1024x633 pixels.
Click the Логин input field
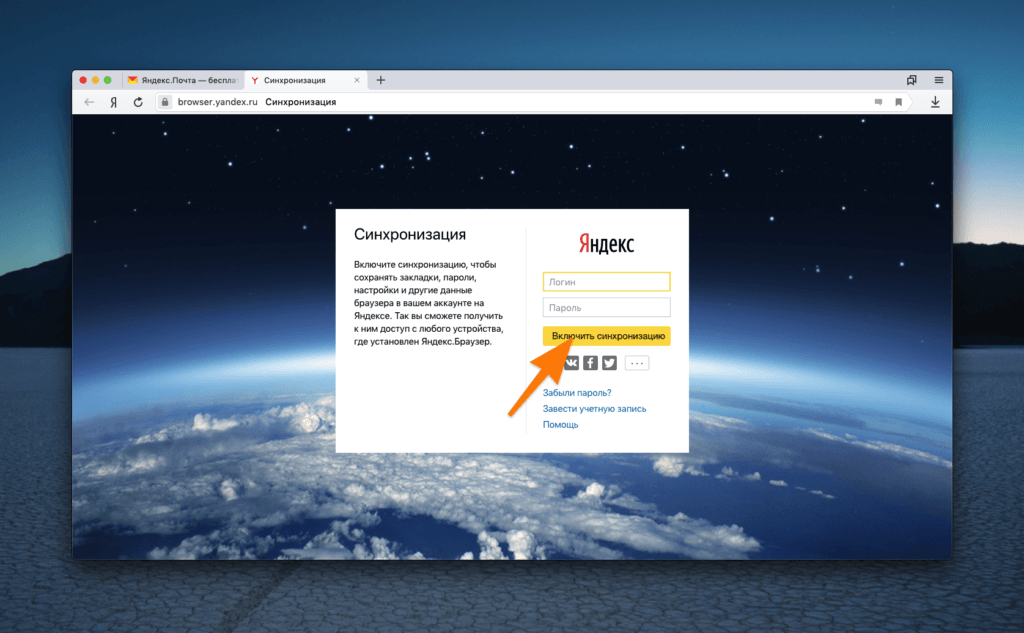point(607,282)
